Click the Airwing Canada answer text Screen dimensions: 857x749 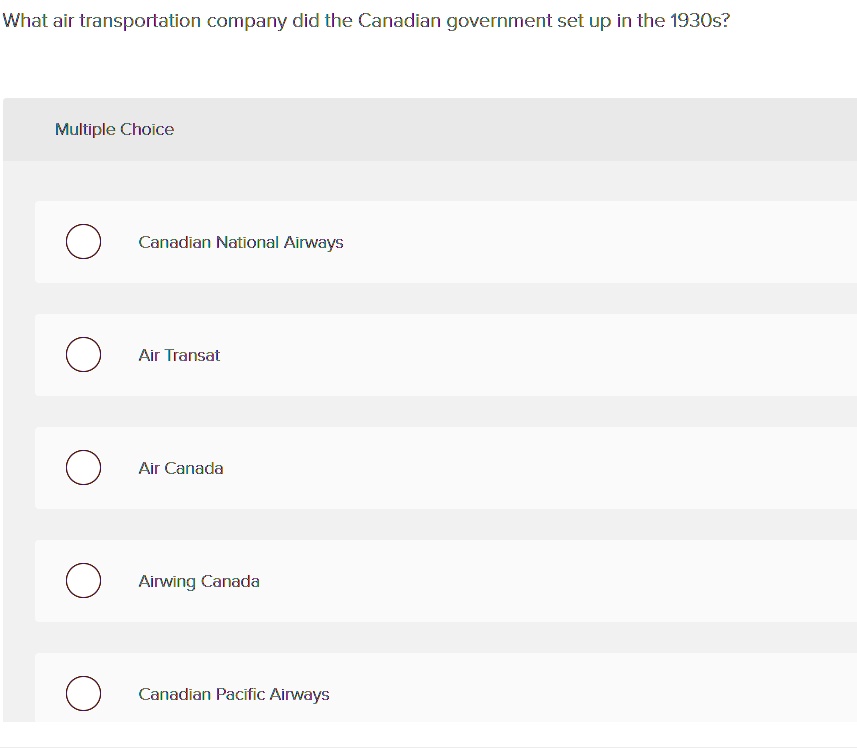coord(198,581)
